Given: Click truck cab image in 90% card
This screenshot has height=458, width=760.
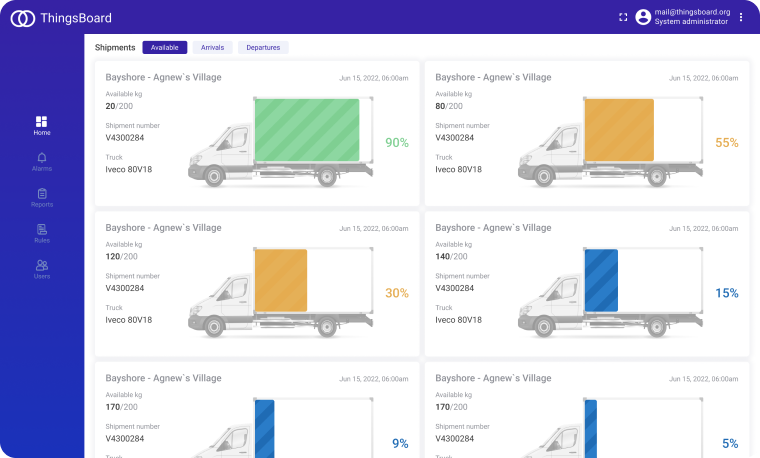Looking at the screenshot, I should tap(222, 155).
